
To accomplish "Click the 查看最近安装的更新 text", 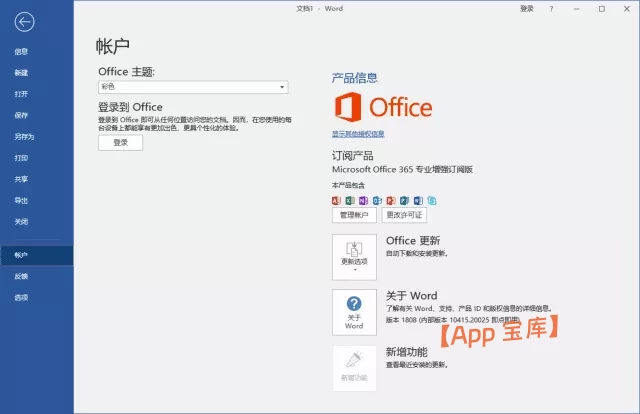I will [417, 365].
